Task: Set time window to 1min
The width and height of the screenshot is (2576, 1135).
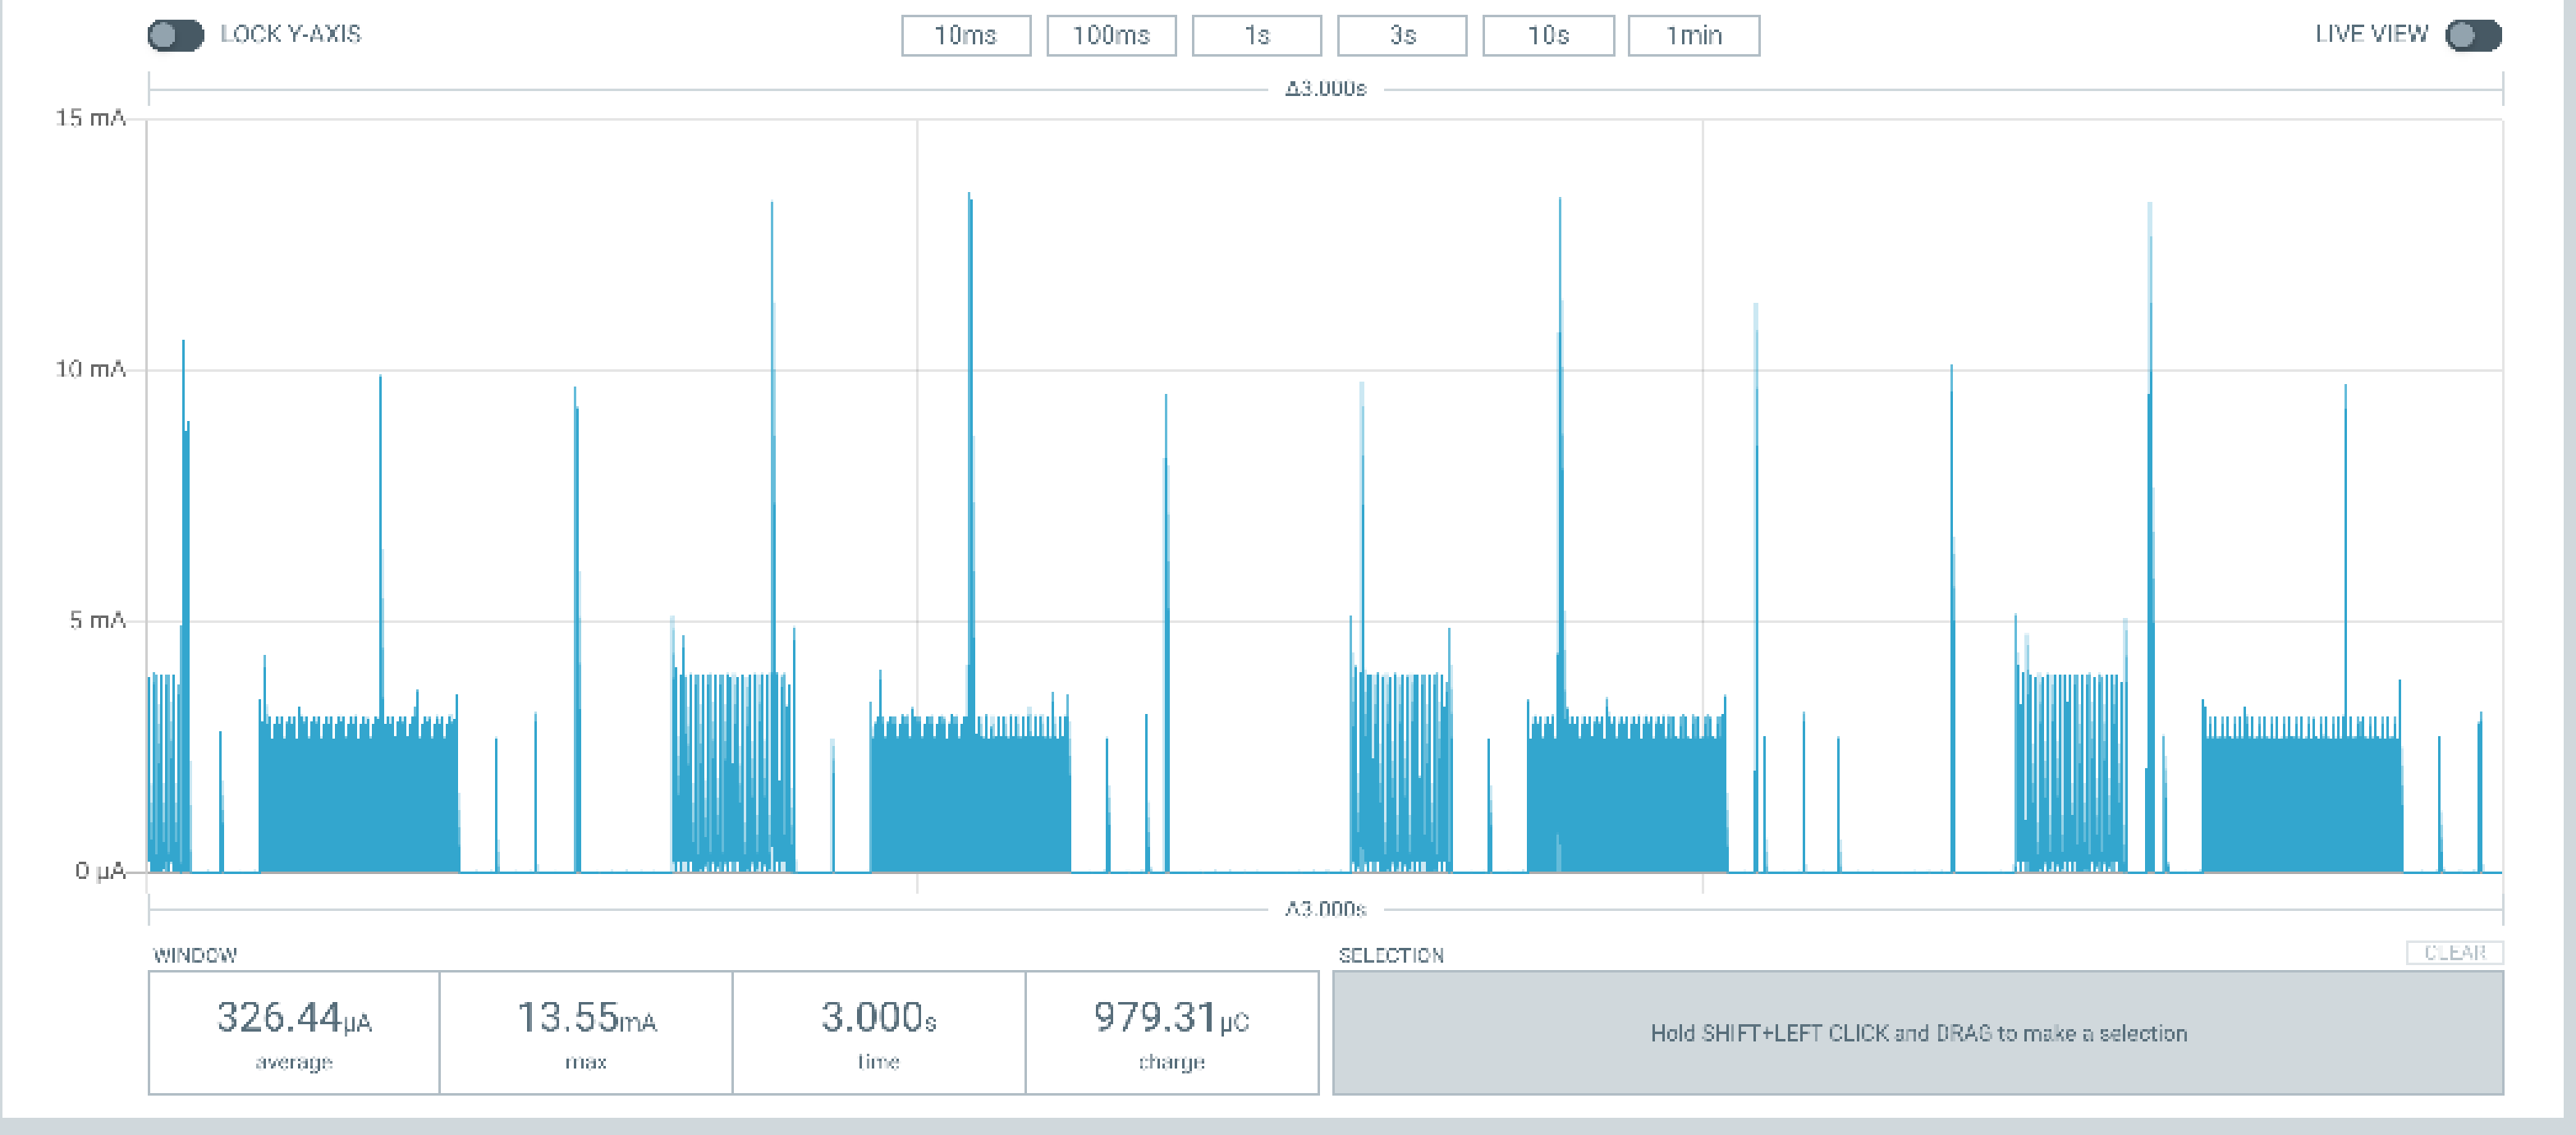Action: tap(1693, 36)
